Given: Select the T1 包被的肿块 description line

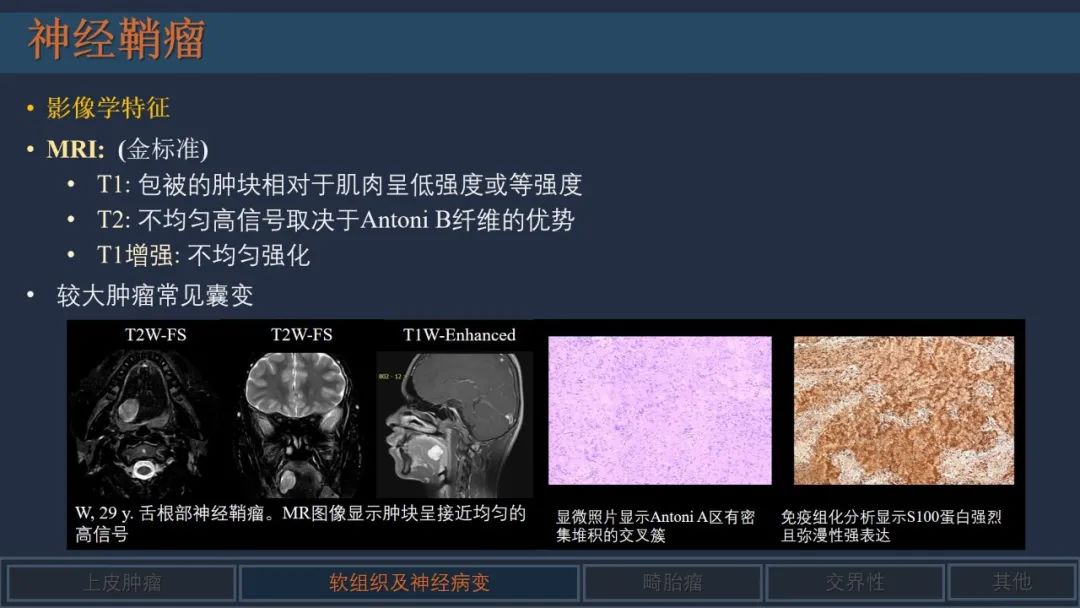Looking at the screenshot, I should [x=340, y=185].
